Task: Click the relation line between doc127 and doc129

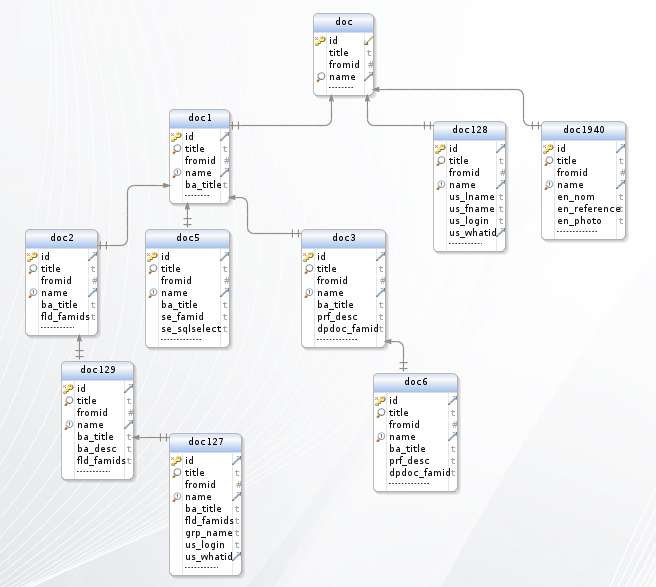Action: (151, 438)
